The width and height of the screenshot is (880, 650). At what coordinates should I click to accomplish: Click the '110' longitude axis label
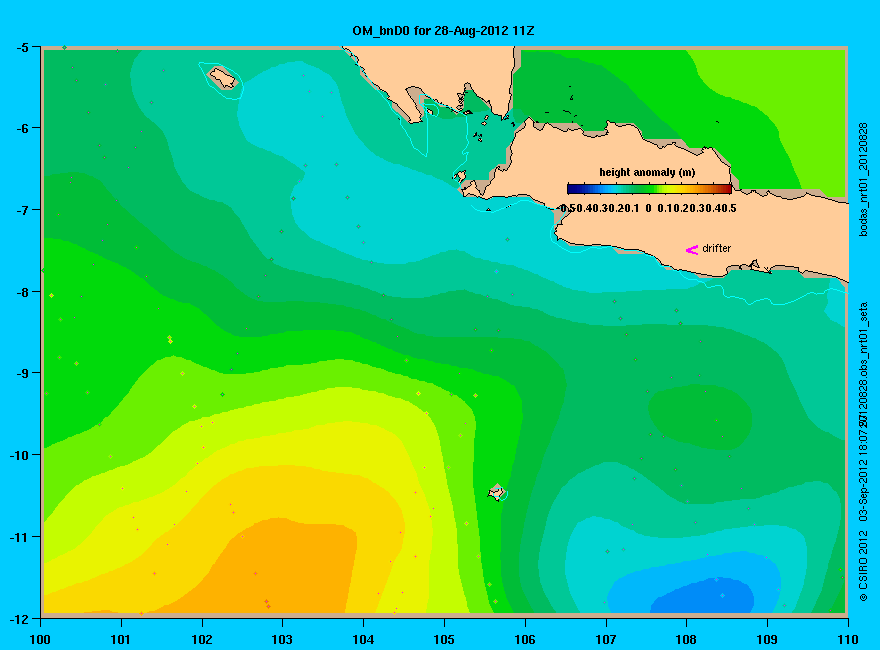[848, 639]
